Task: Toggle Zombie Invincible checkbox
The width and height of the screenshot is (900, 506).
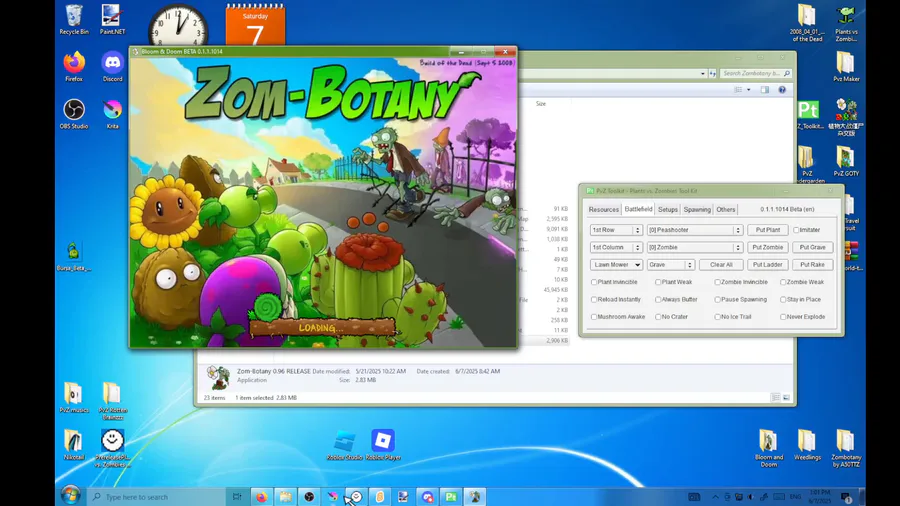Action: [x=717, y=282]
